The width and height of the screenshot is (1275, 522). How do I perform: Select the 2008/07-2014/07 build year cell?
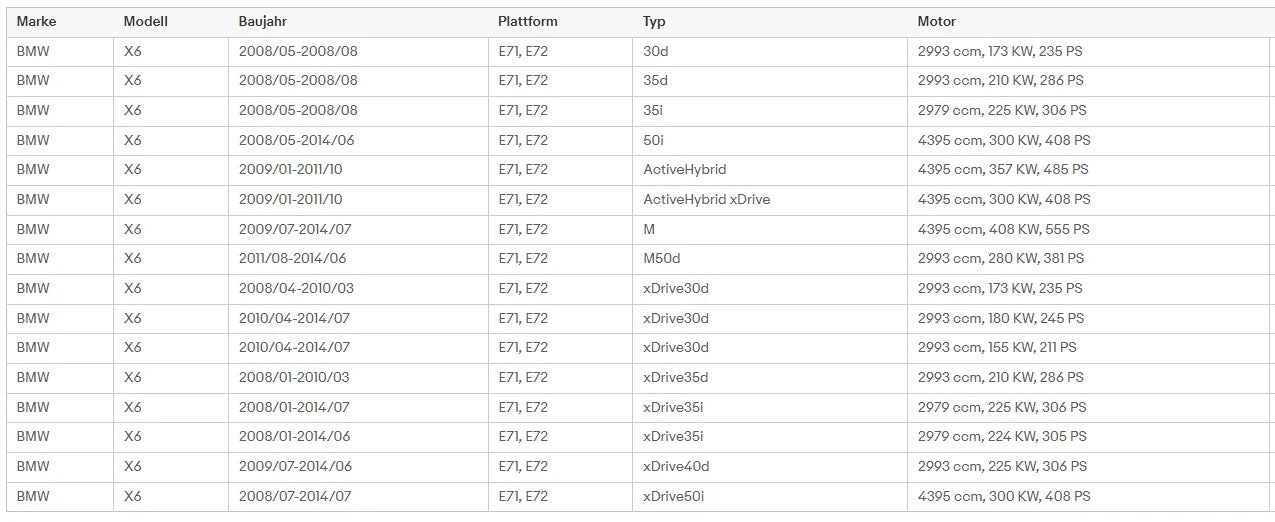pos(358,496)
